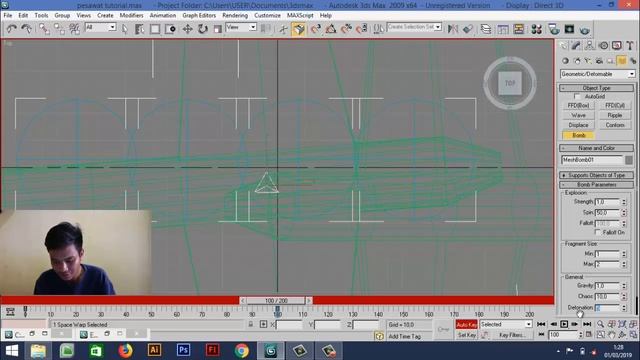
Task: Open Rendered Frame Window icon
Action: point(569,29)
